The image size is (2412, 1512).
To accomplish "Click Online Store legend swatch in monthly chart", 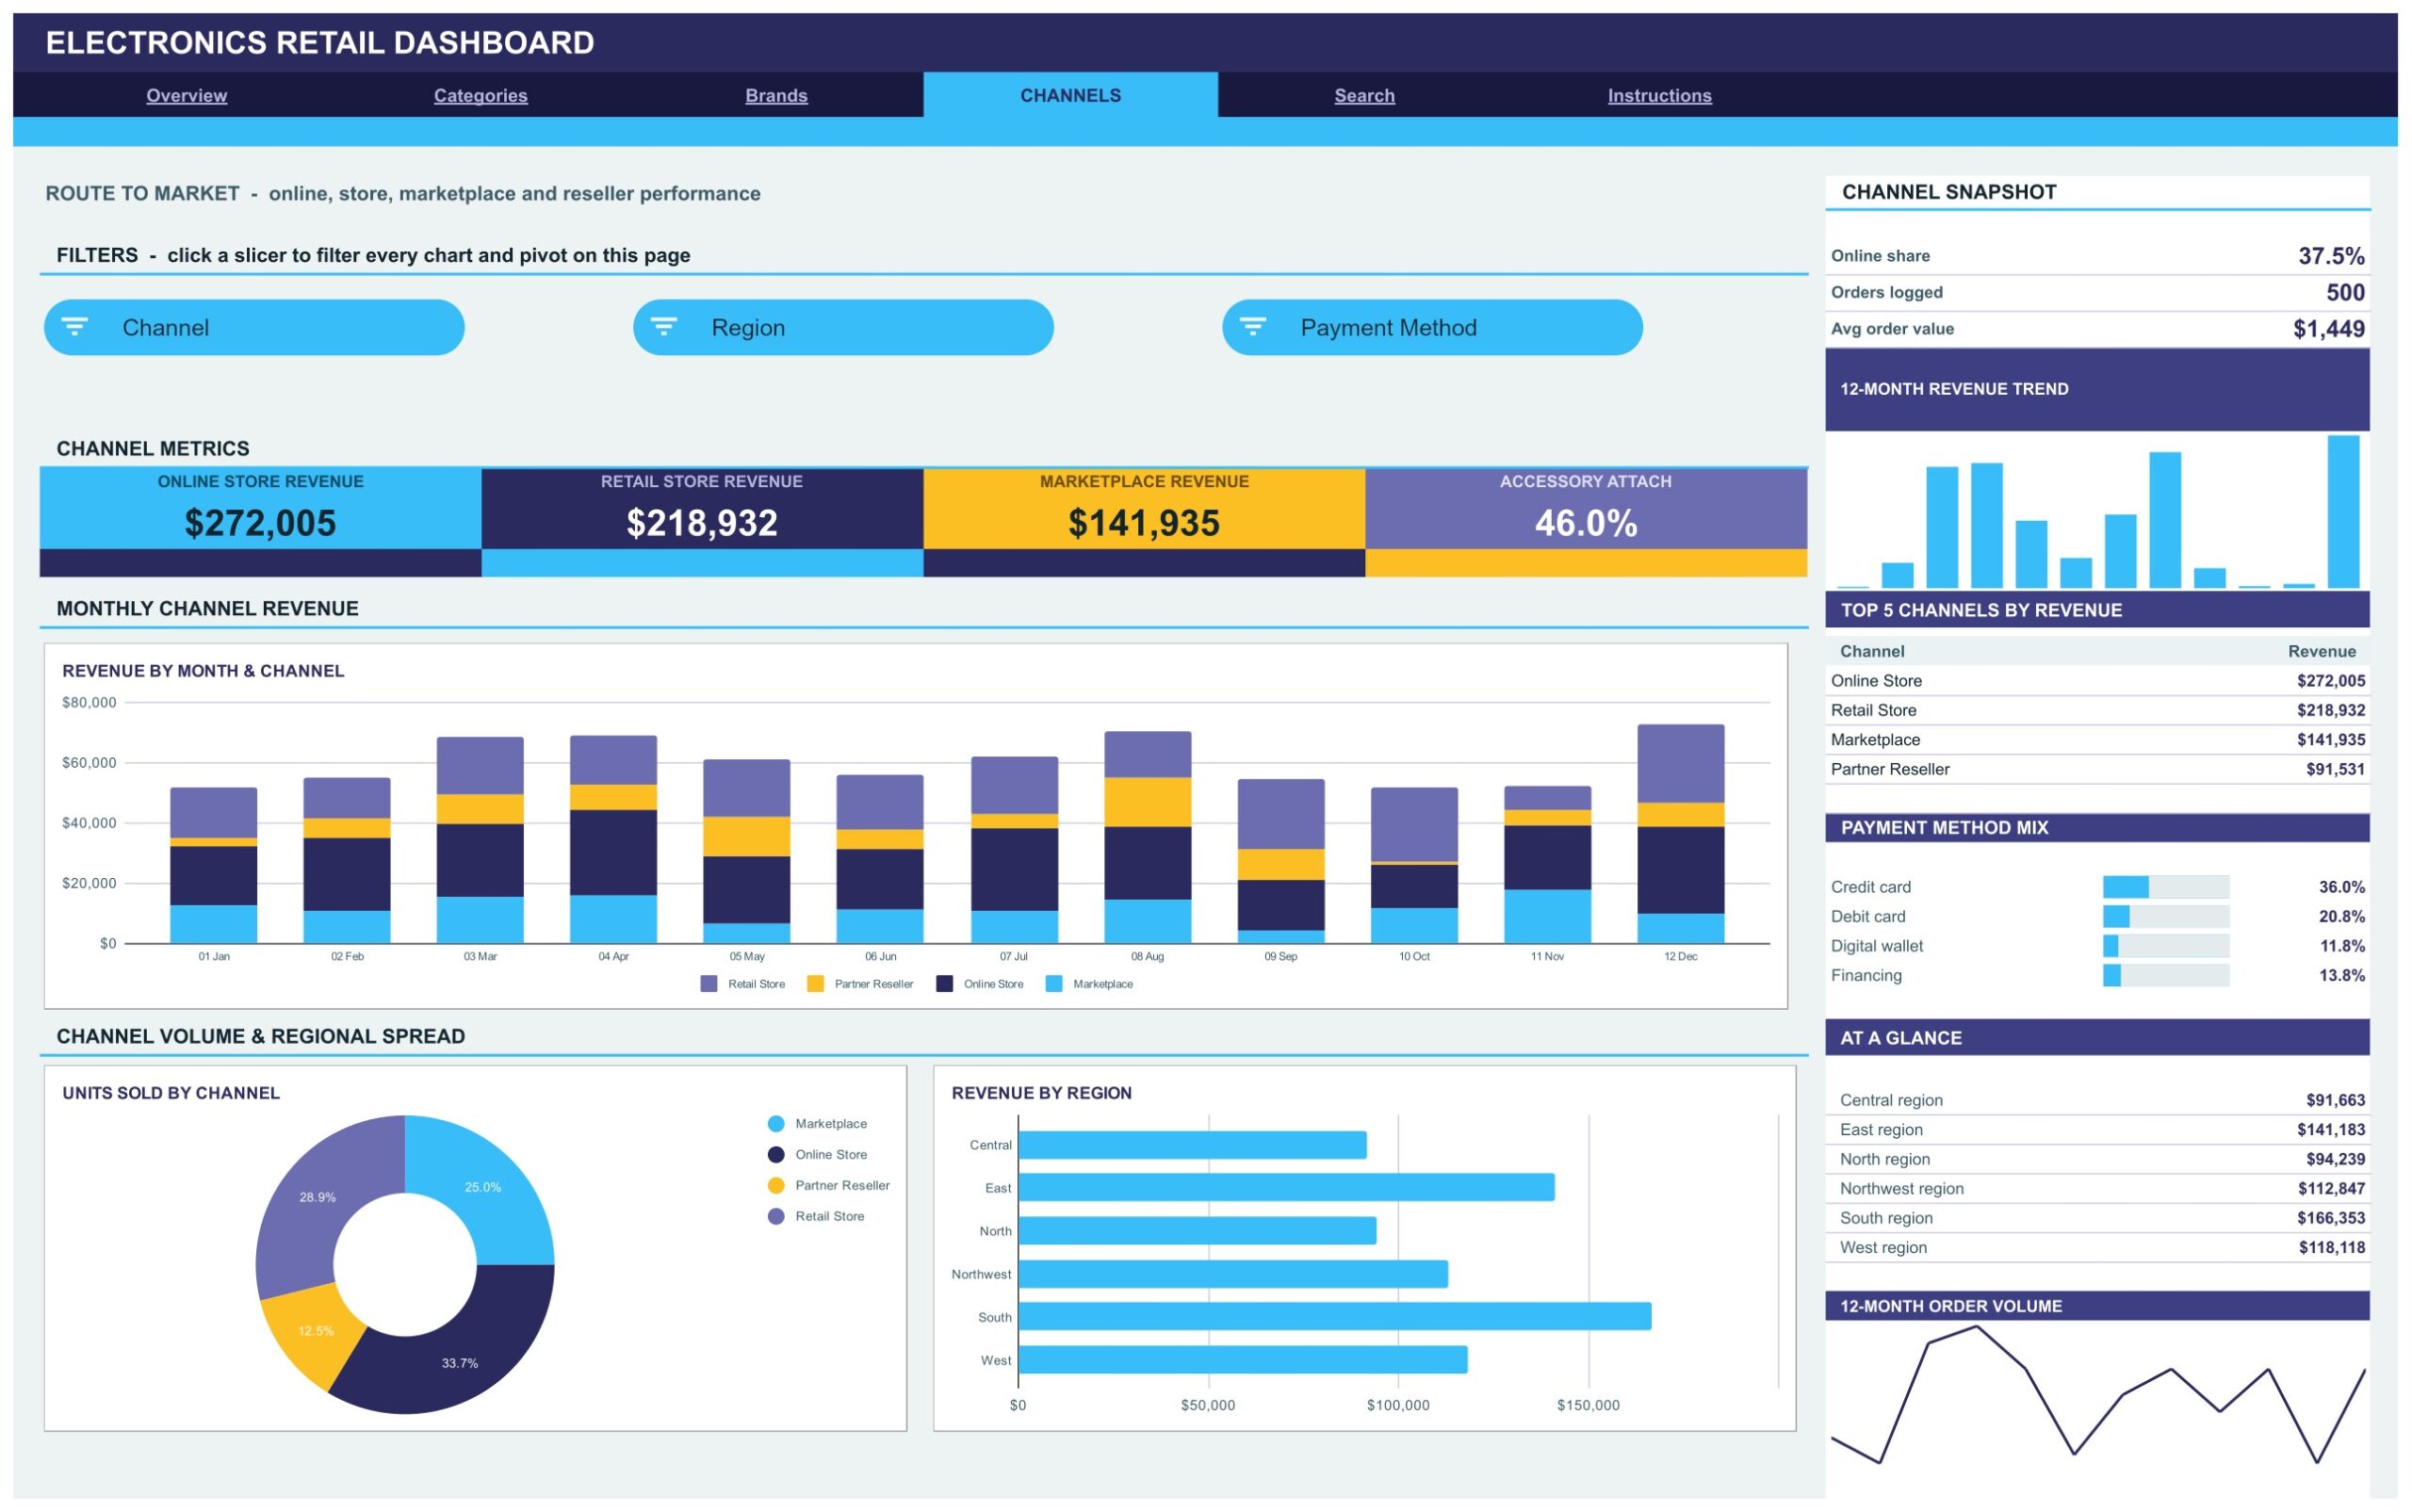I will click(944, 984).
